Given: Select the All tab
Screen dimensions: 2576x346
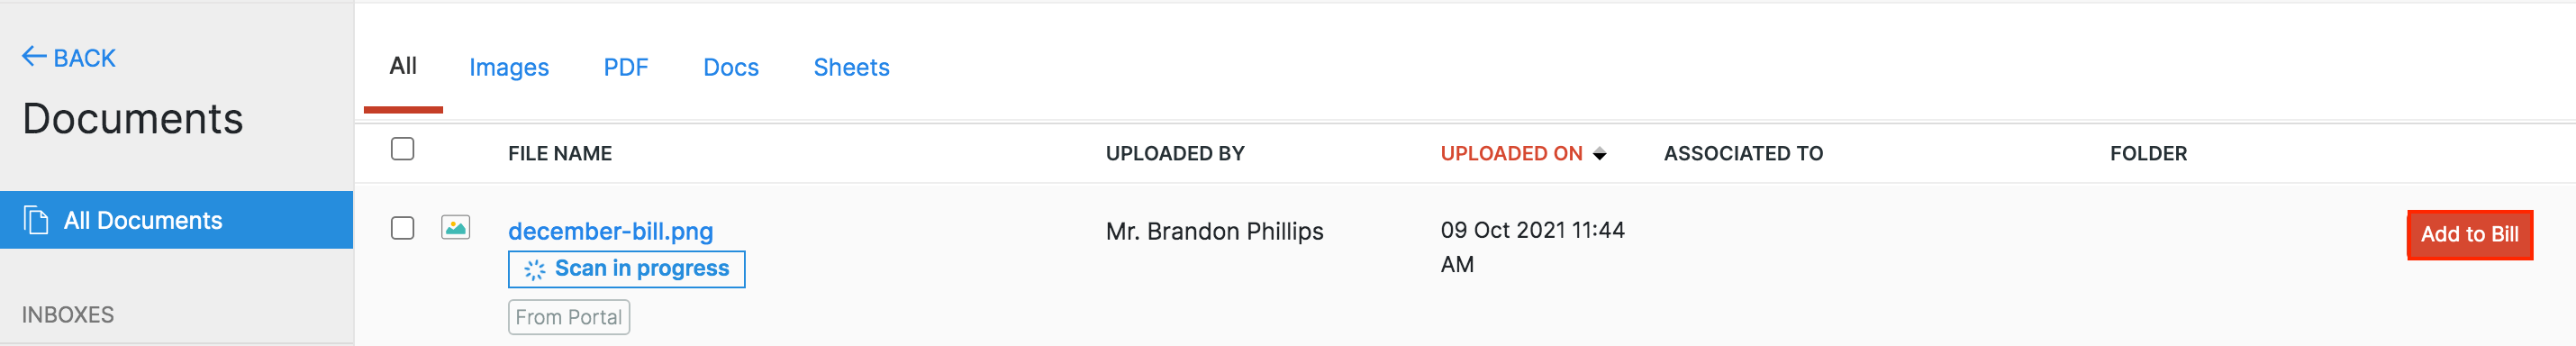Looking at the screenshot, I should [403, 66].
